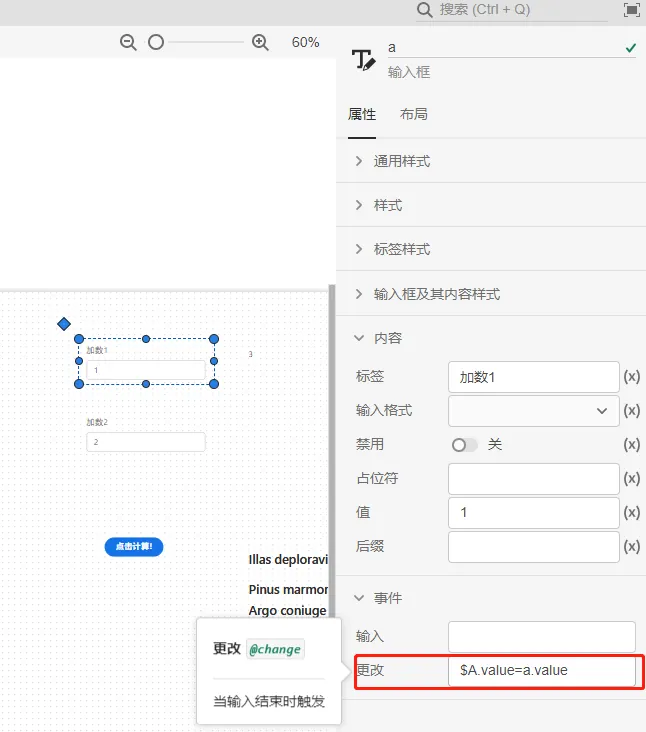The image size is (646, 732).
Task: Click the (x) expression icon beside 值
Action: tap(631, 513)
